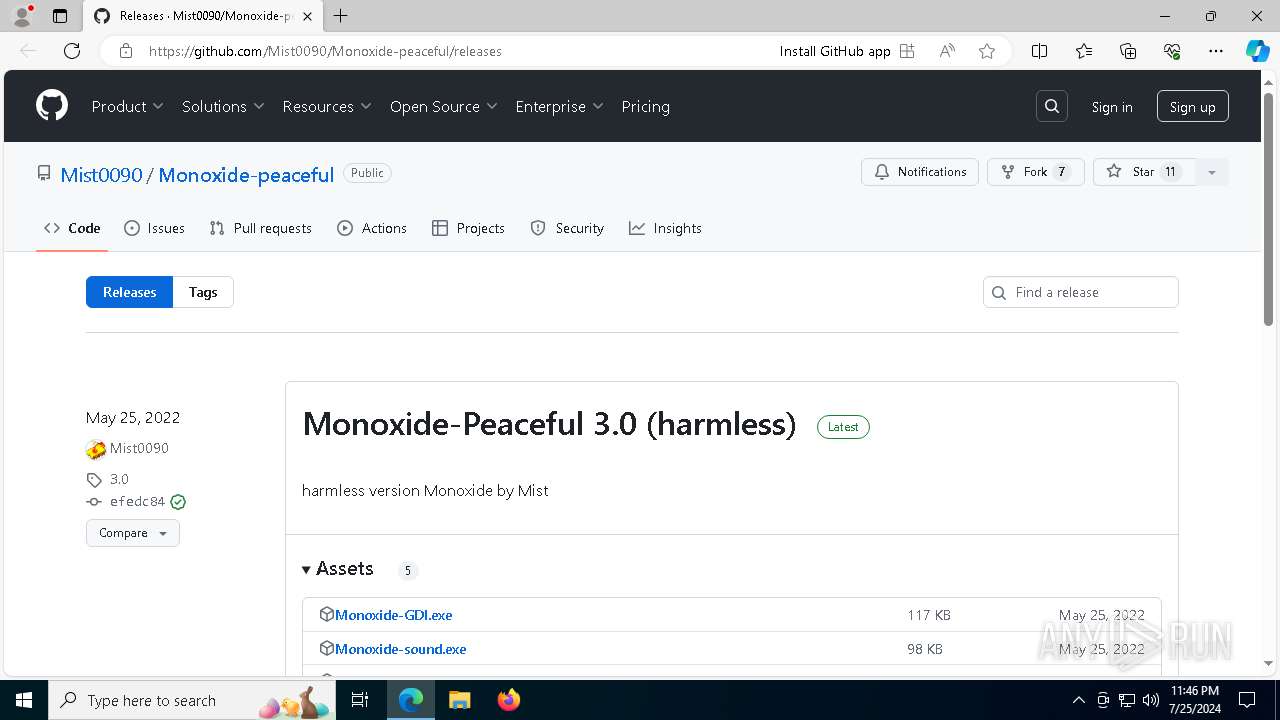Open the tab actions menu icon

pos(60,16)
